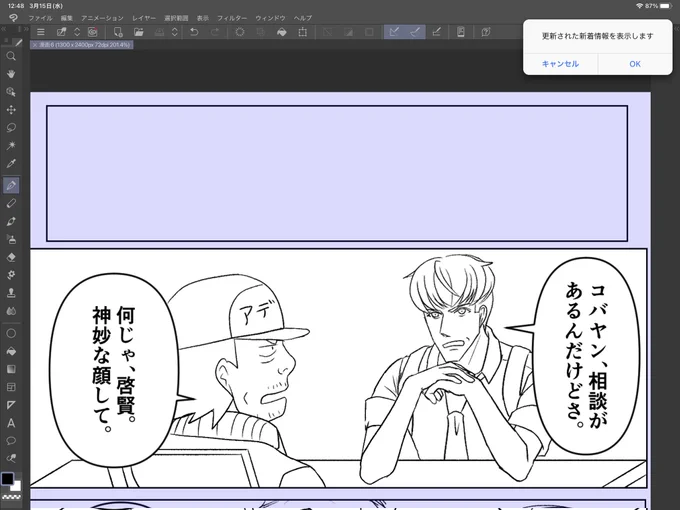
Task: Click the Clip Studio launcher icon
Action: [x=92, y=32]
